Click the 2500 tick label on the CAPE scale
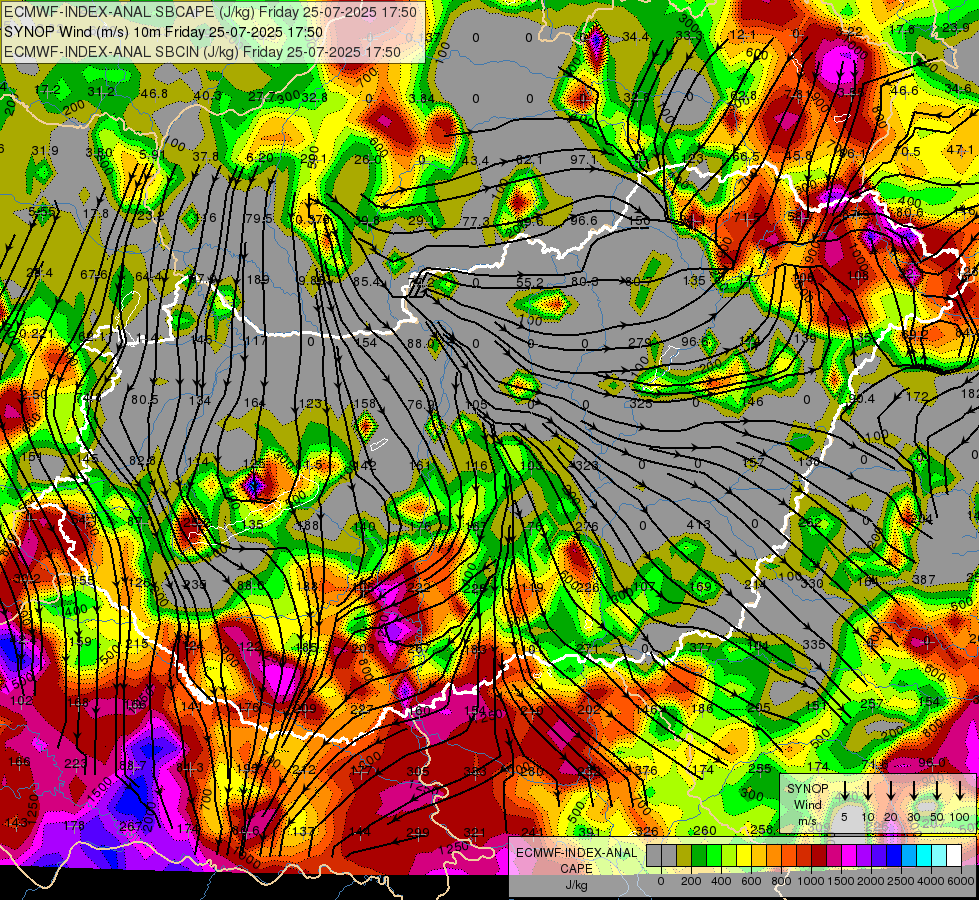 (x=901, y=881)
